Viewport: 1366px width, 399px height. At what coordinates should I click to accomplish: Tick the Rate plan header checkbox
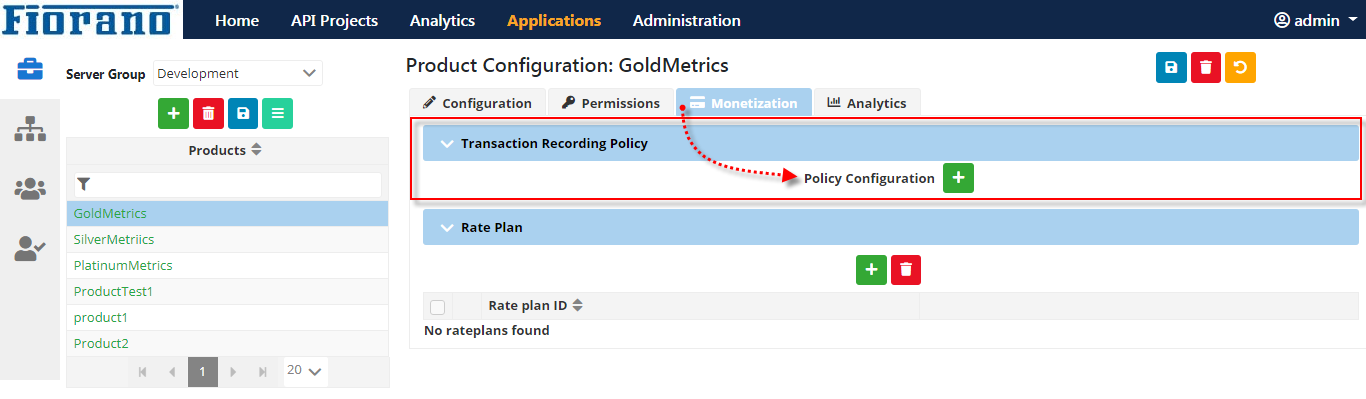click(x=437, y=307)
